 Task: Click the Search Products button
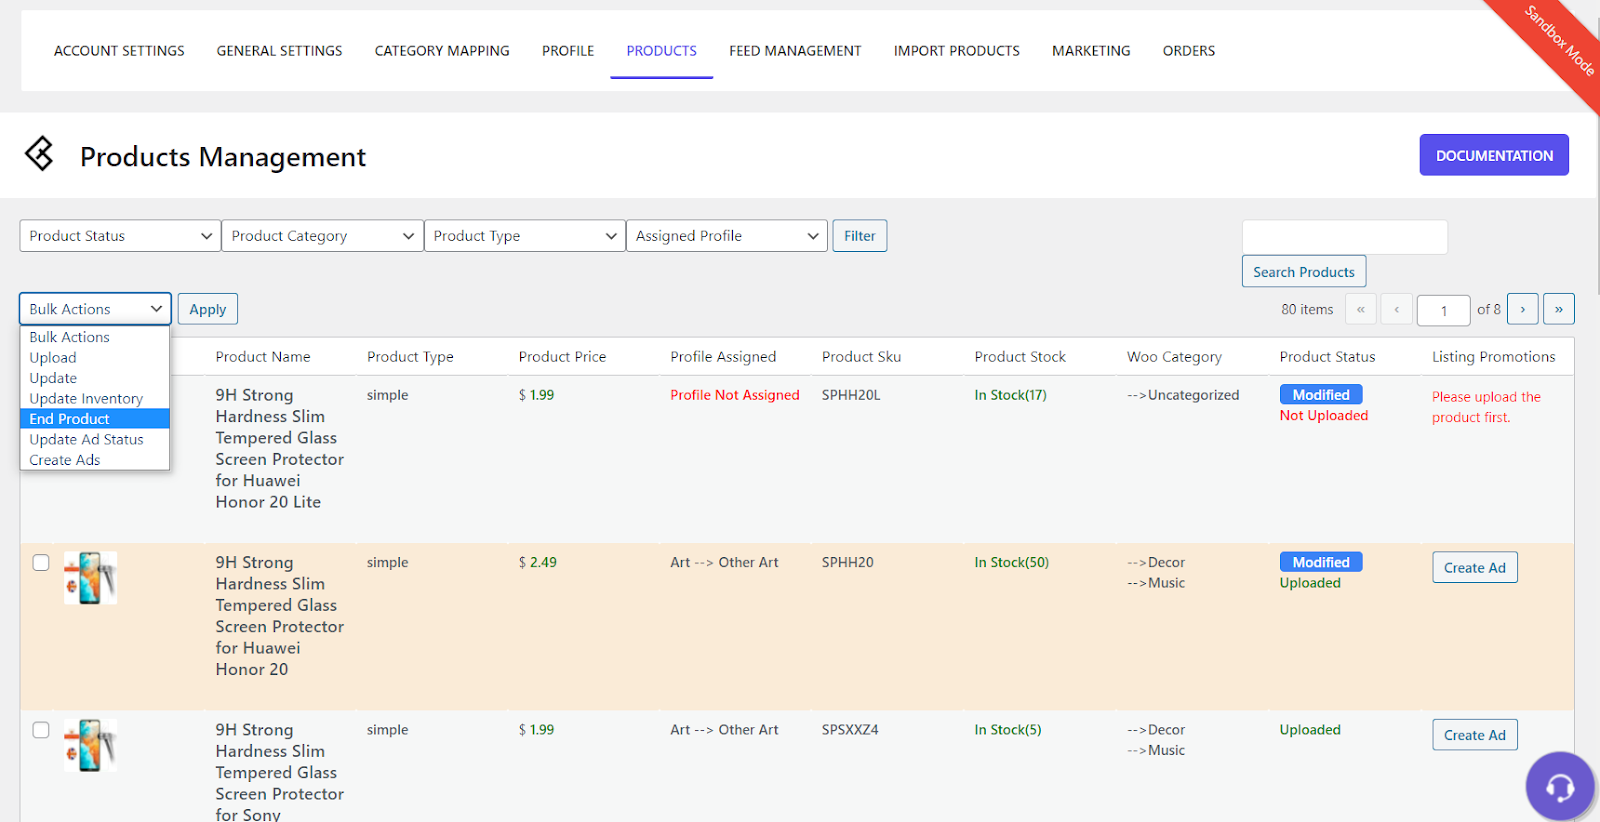(1303, 272)
